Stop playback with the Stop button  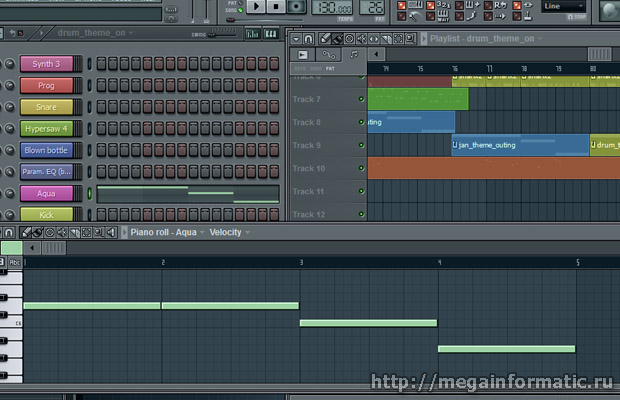[276, 6]
